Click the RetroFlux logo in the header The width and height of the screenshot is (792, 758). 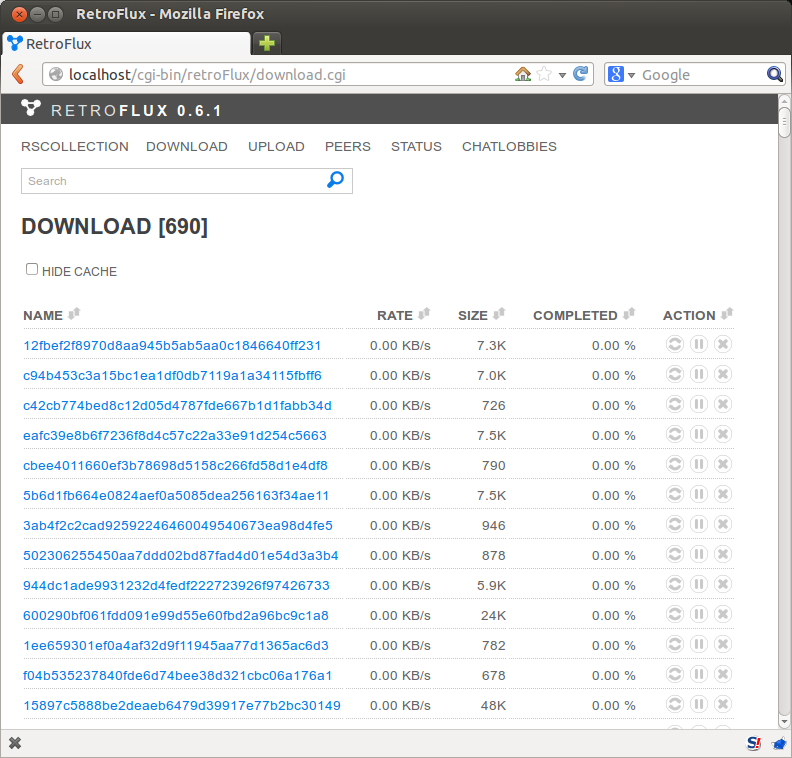click(x=31, y=108)
